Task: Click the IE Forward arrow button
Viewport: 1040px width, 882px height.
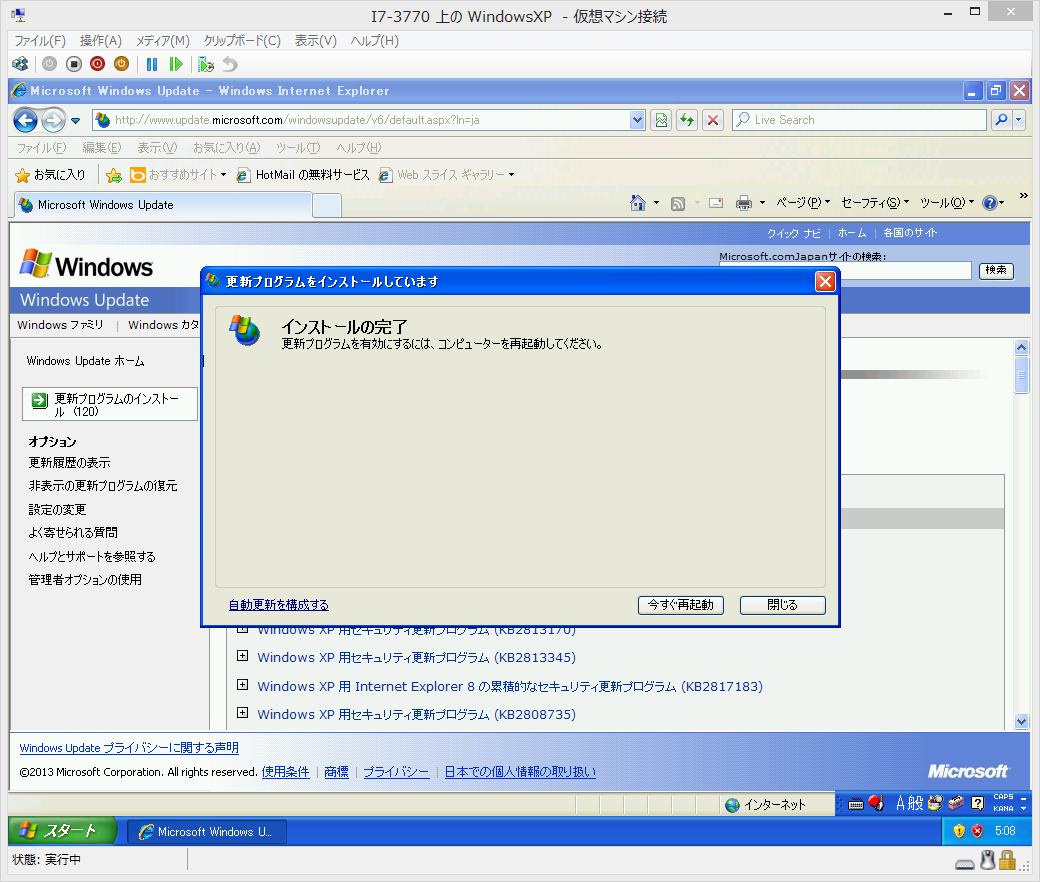Action: 53,120
